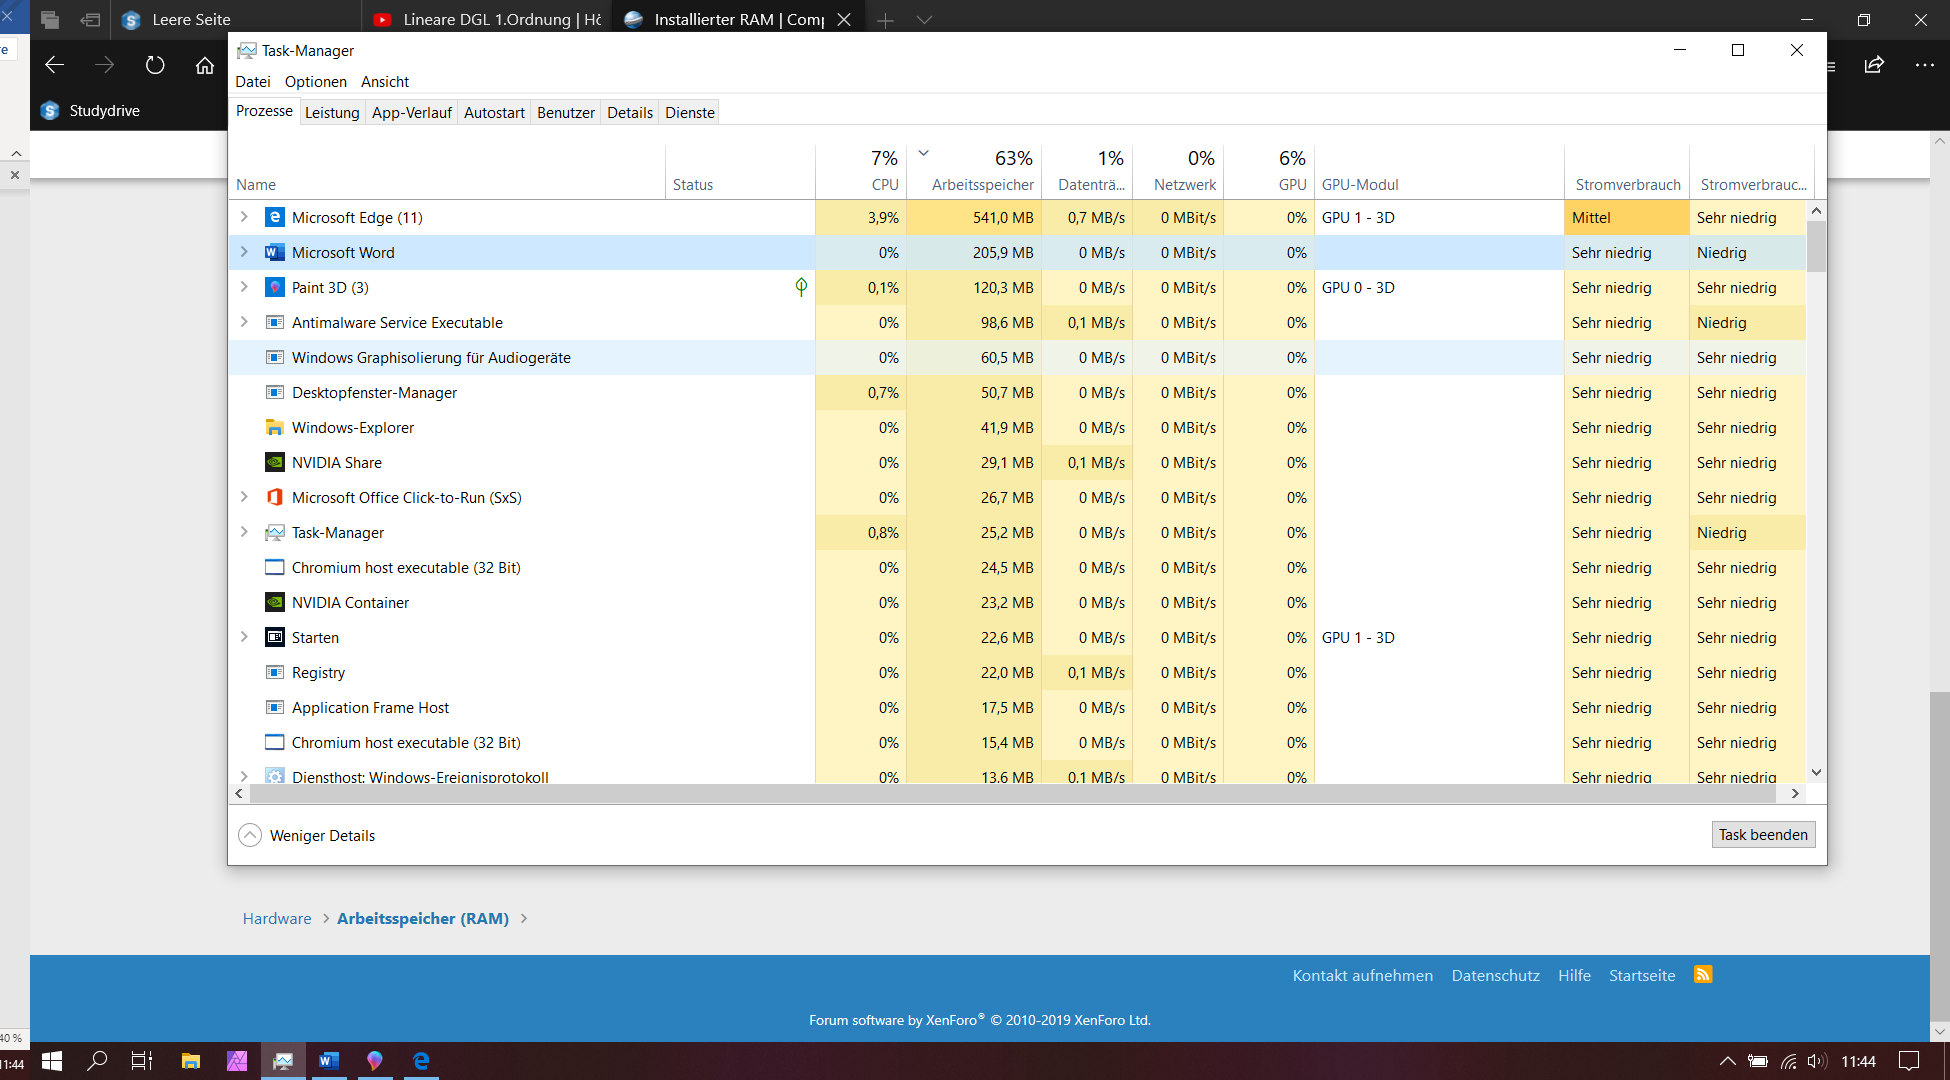Click the Application Frame Host icon
Viewport: 1950px width, 1080px height.
pyautogui.click(x=275, y=707)
